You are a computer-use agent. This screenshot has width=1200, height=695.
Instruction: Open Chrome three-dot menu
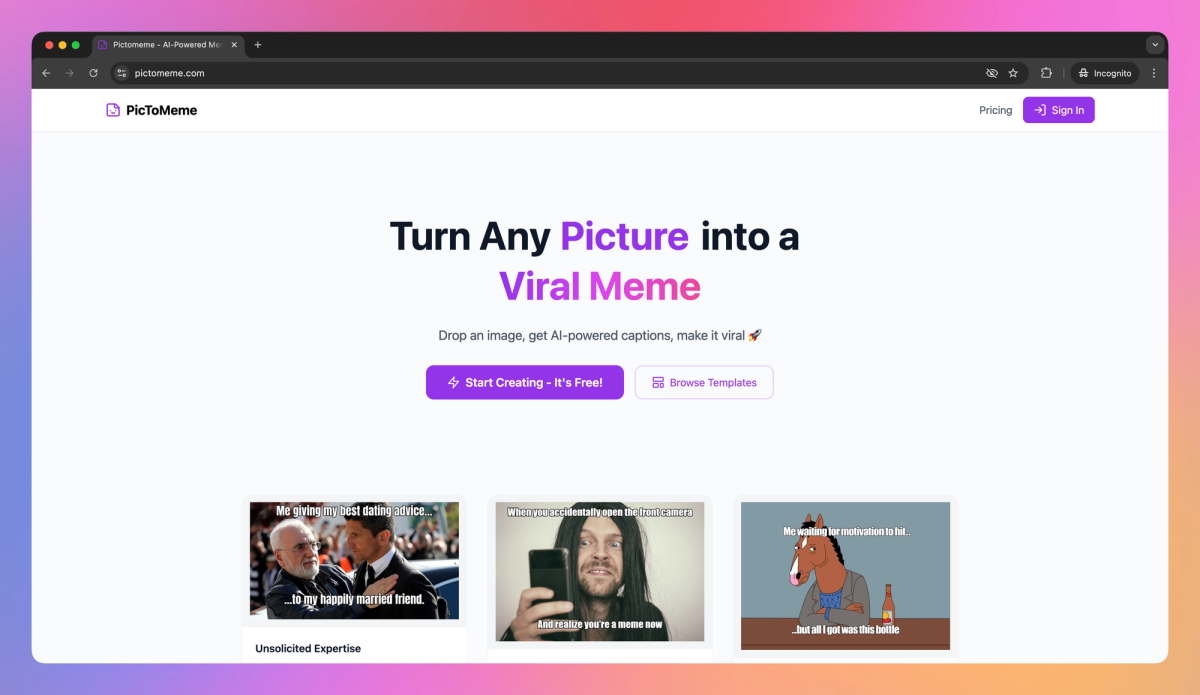point(1154,73)
